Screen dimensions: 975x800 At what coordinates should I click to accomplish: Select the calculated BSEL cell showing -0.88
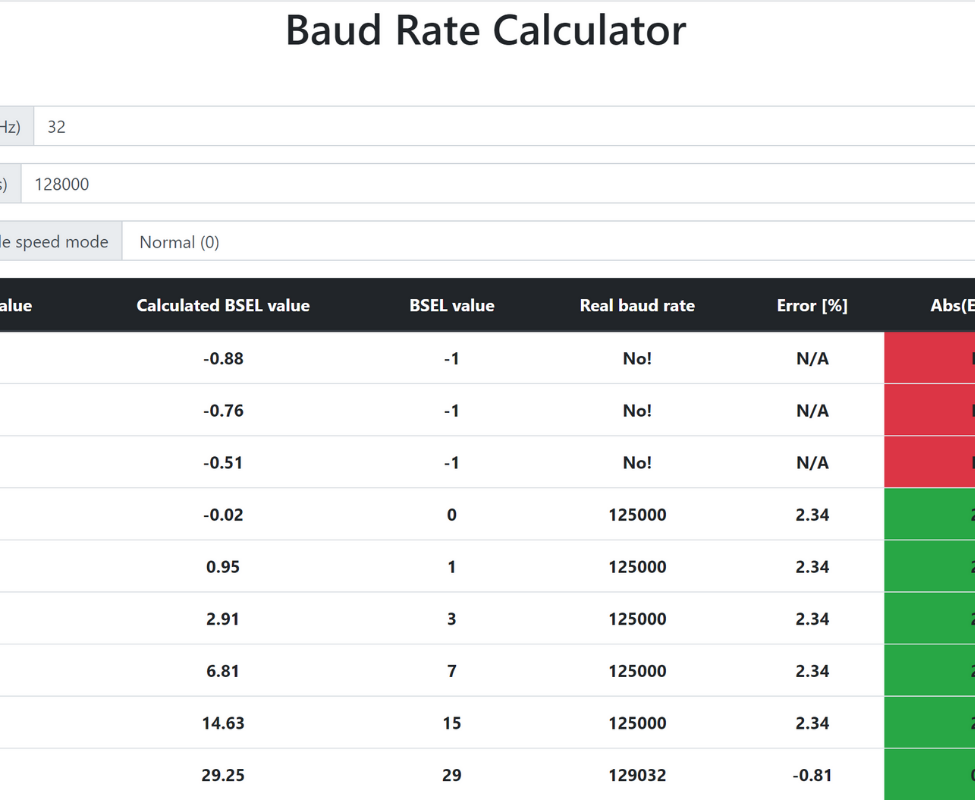[x=223, y=359]
